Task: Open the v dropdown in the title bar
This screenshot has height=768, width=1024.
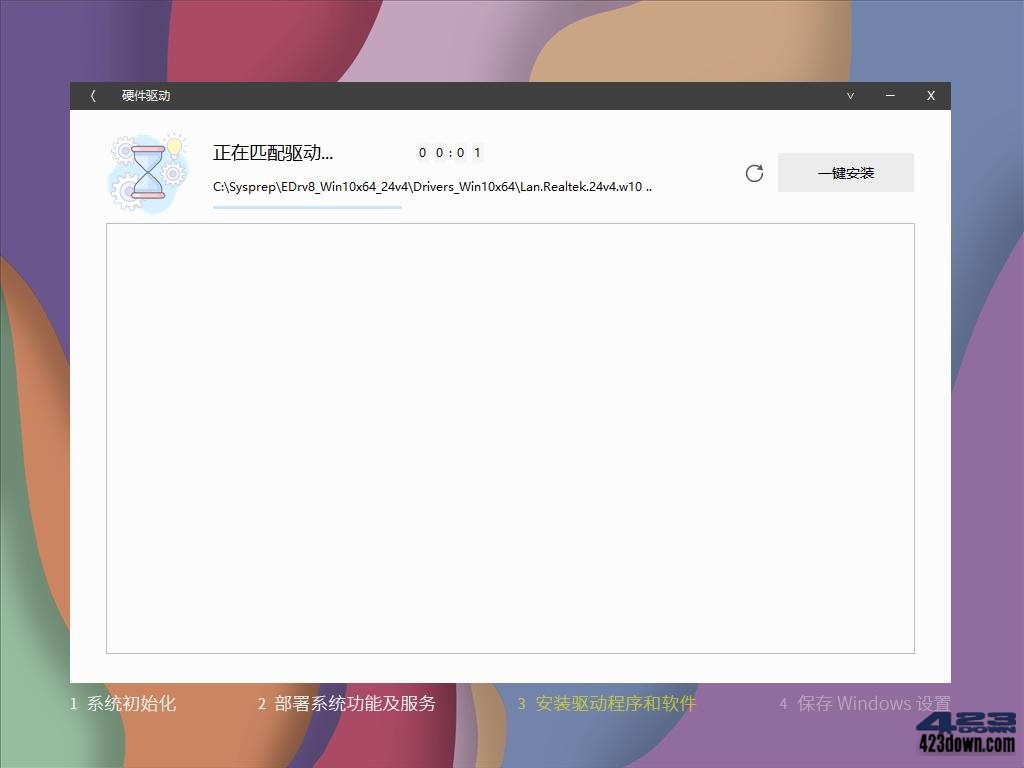Action: (x=849, y=95)
